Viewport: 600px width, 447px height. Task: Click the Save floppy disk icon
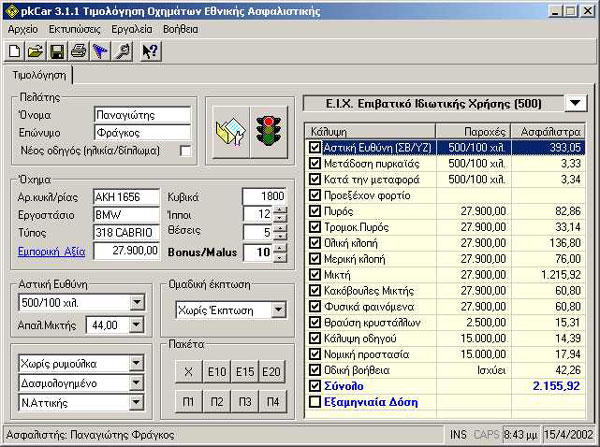57,51
